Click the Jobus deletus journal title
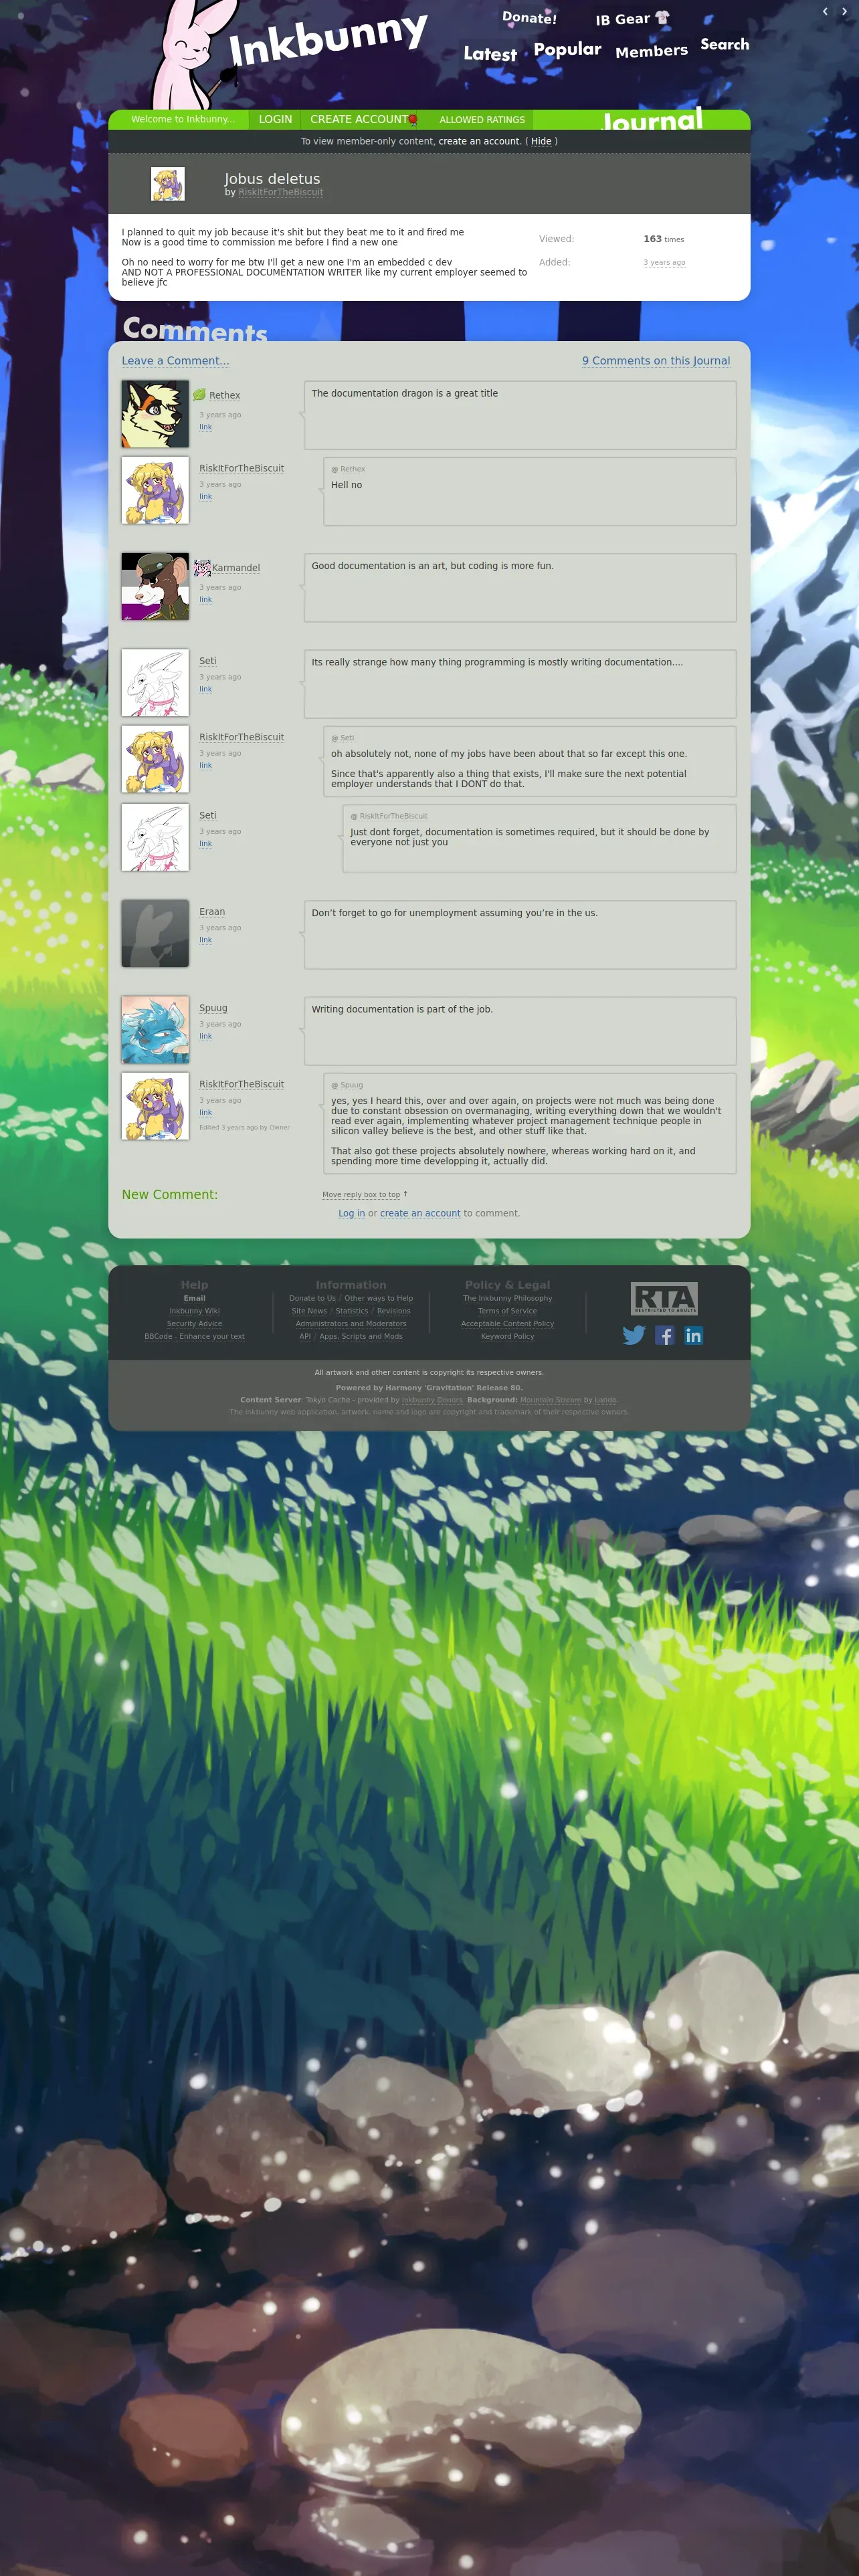 (272, 178)
